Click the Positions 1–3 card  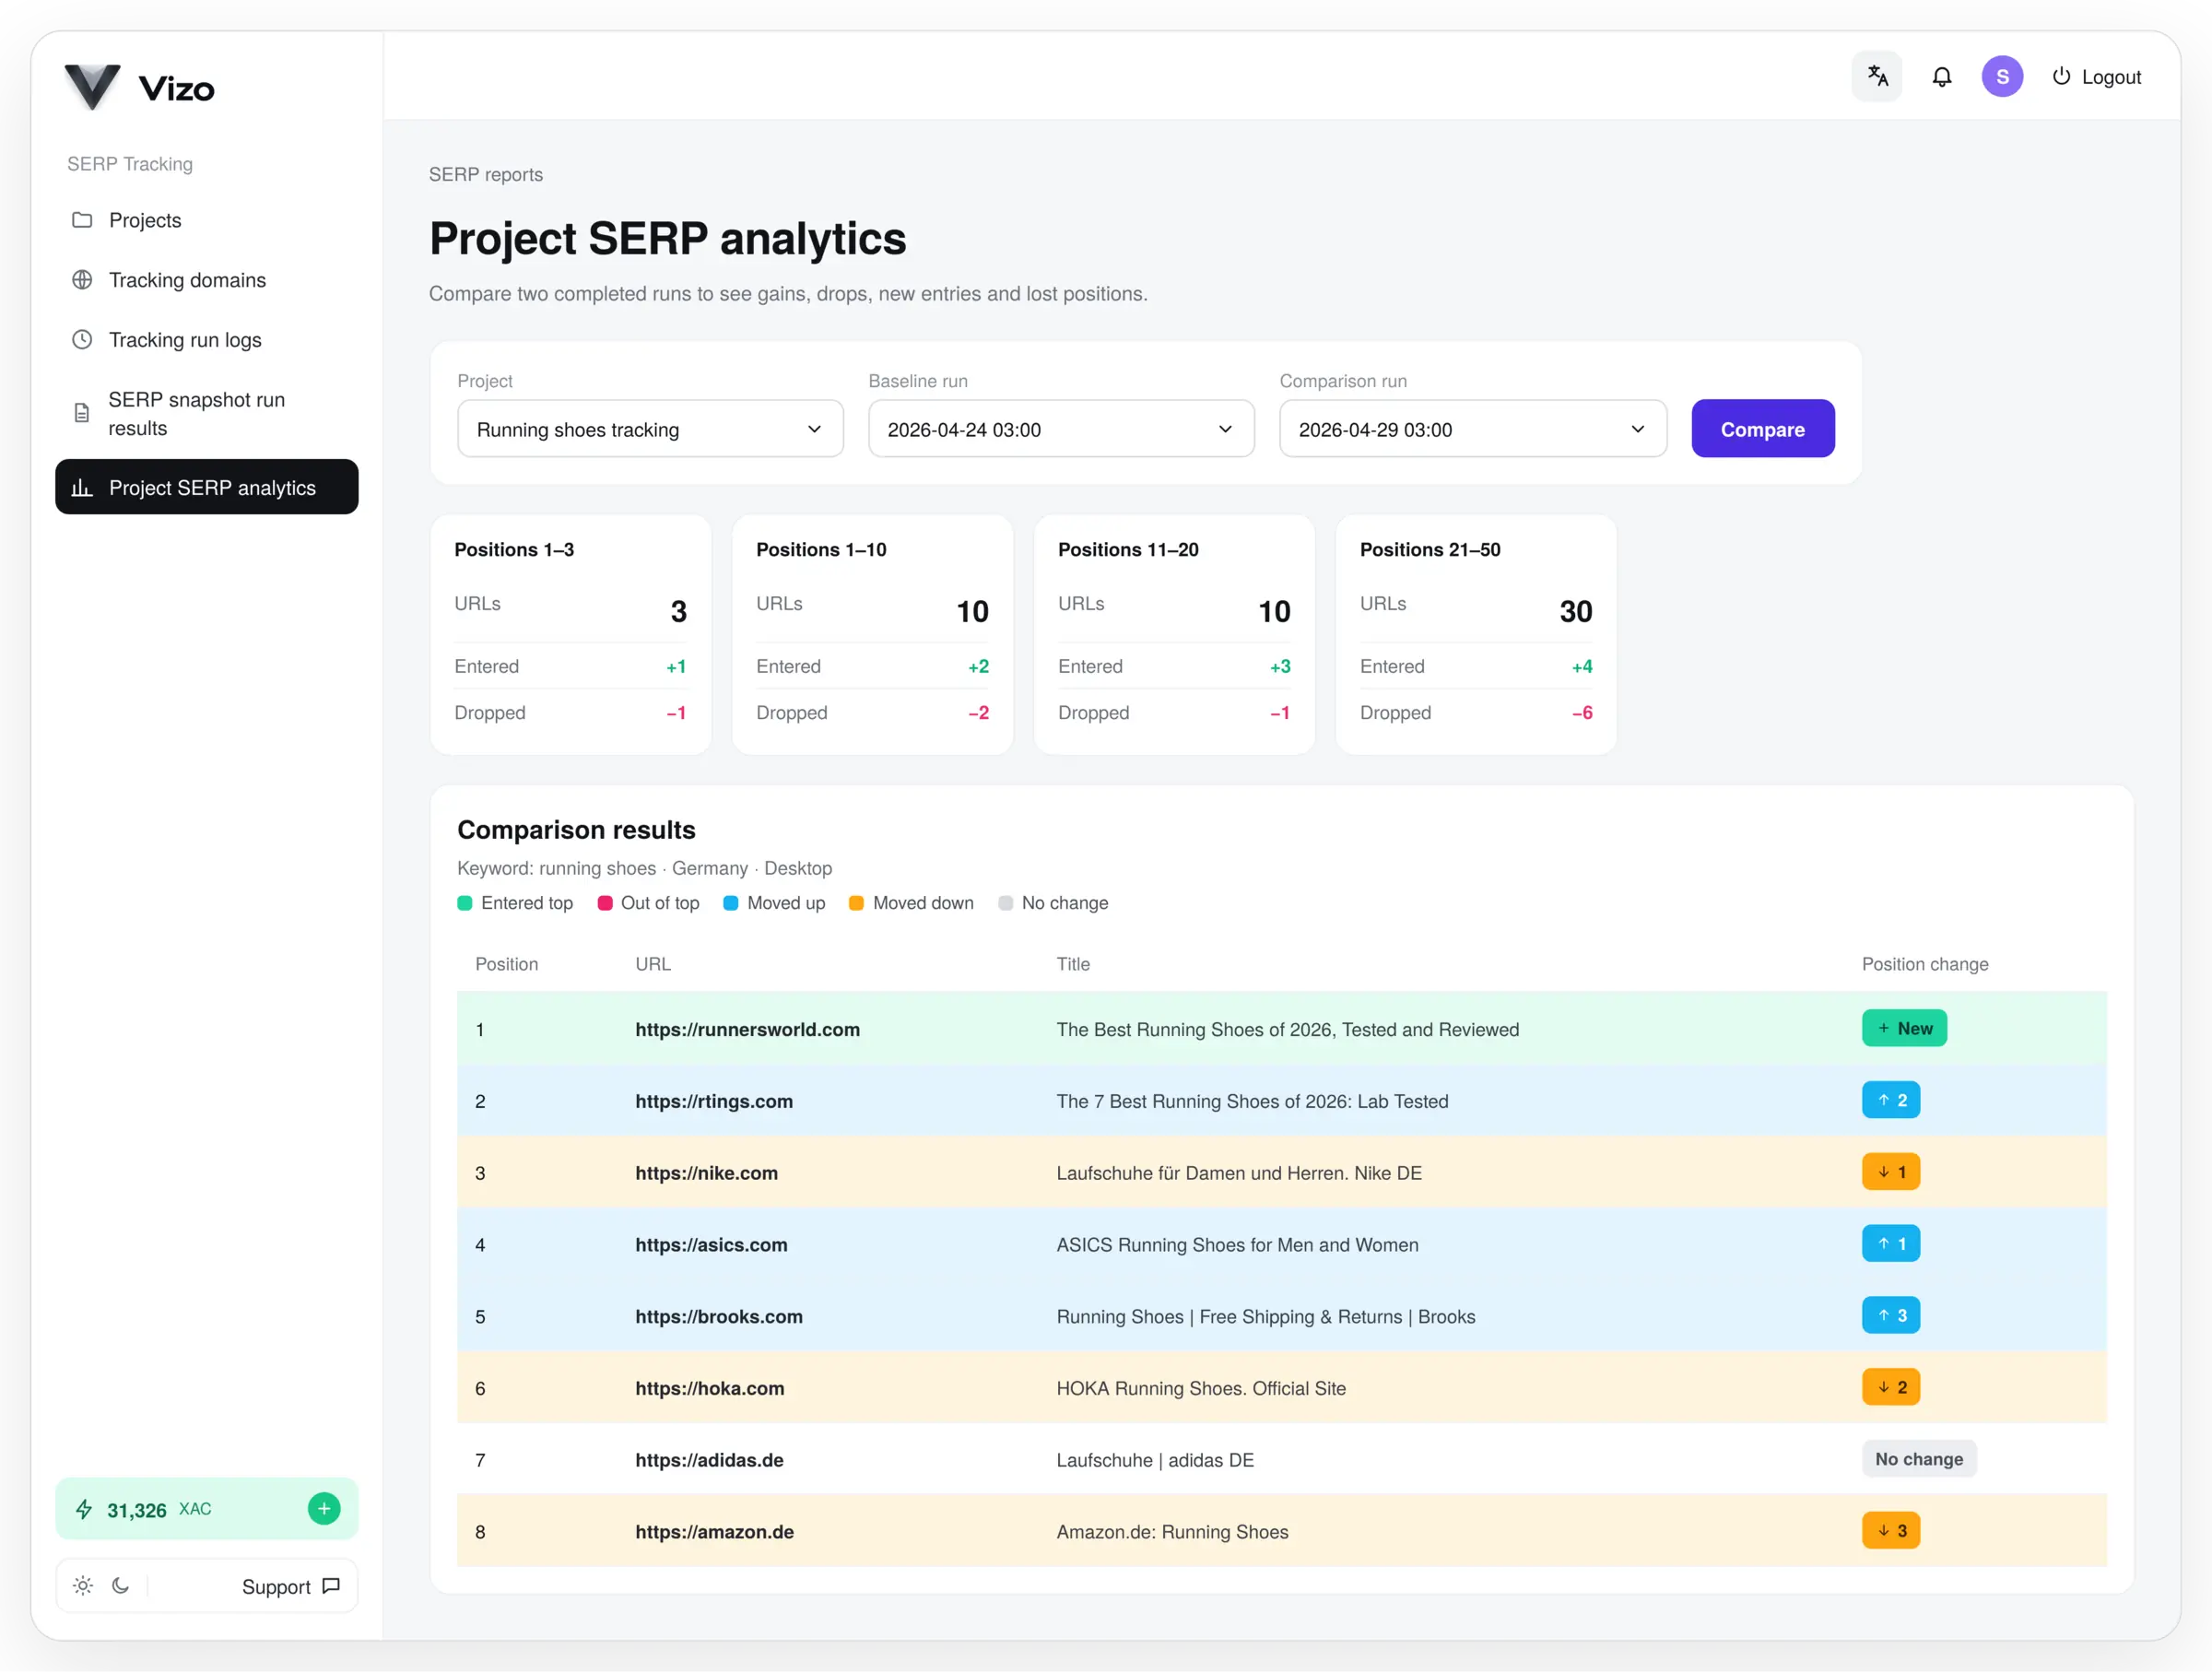(570, 634)
